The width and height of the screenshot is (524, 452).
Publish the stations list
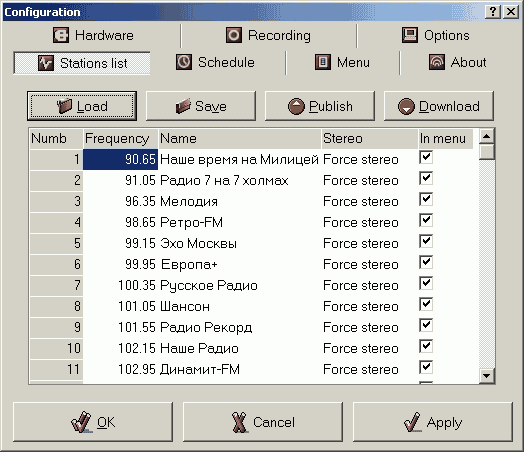[320, 106]
